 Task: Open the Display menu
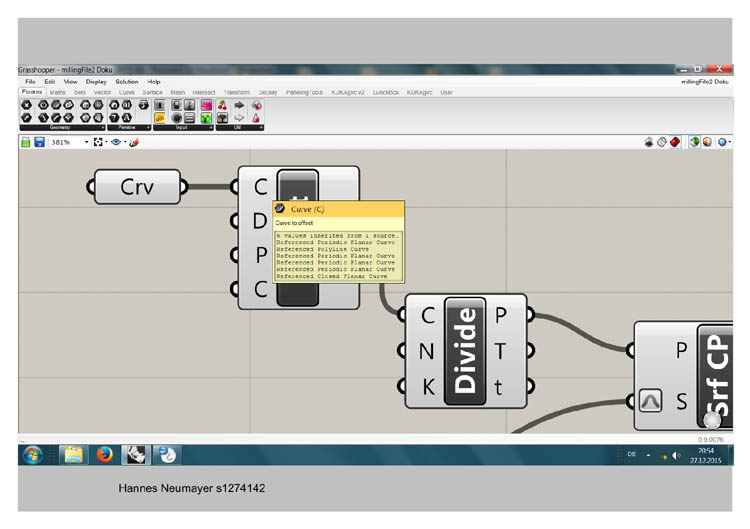[96, 82]
